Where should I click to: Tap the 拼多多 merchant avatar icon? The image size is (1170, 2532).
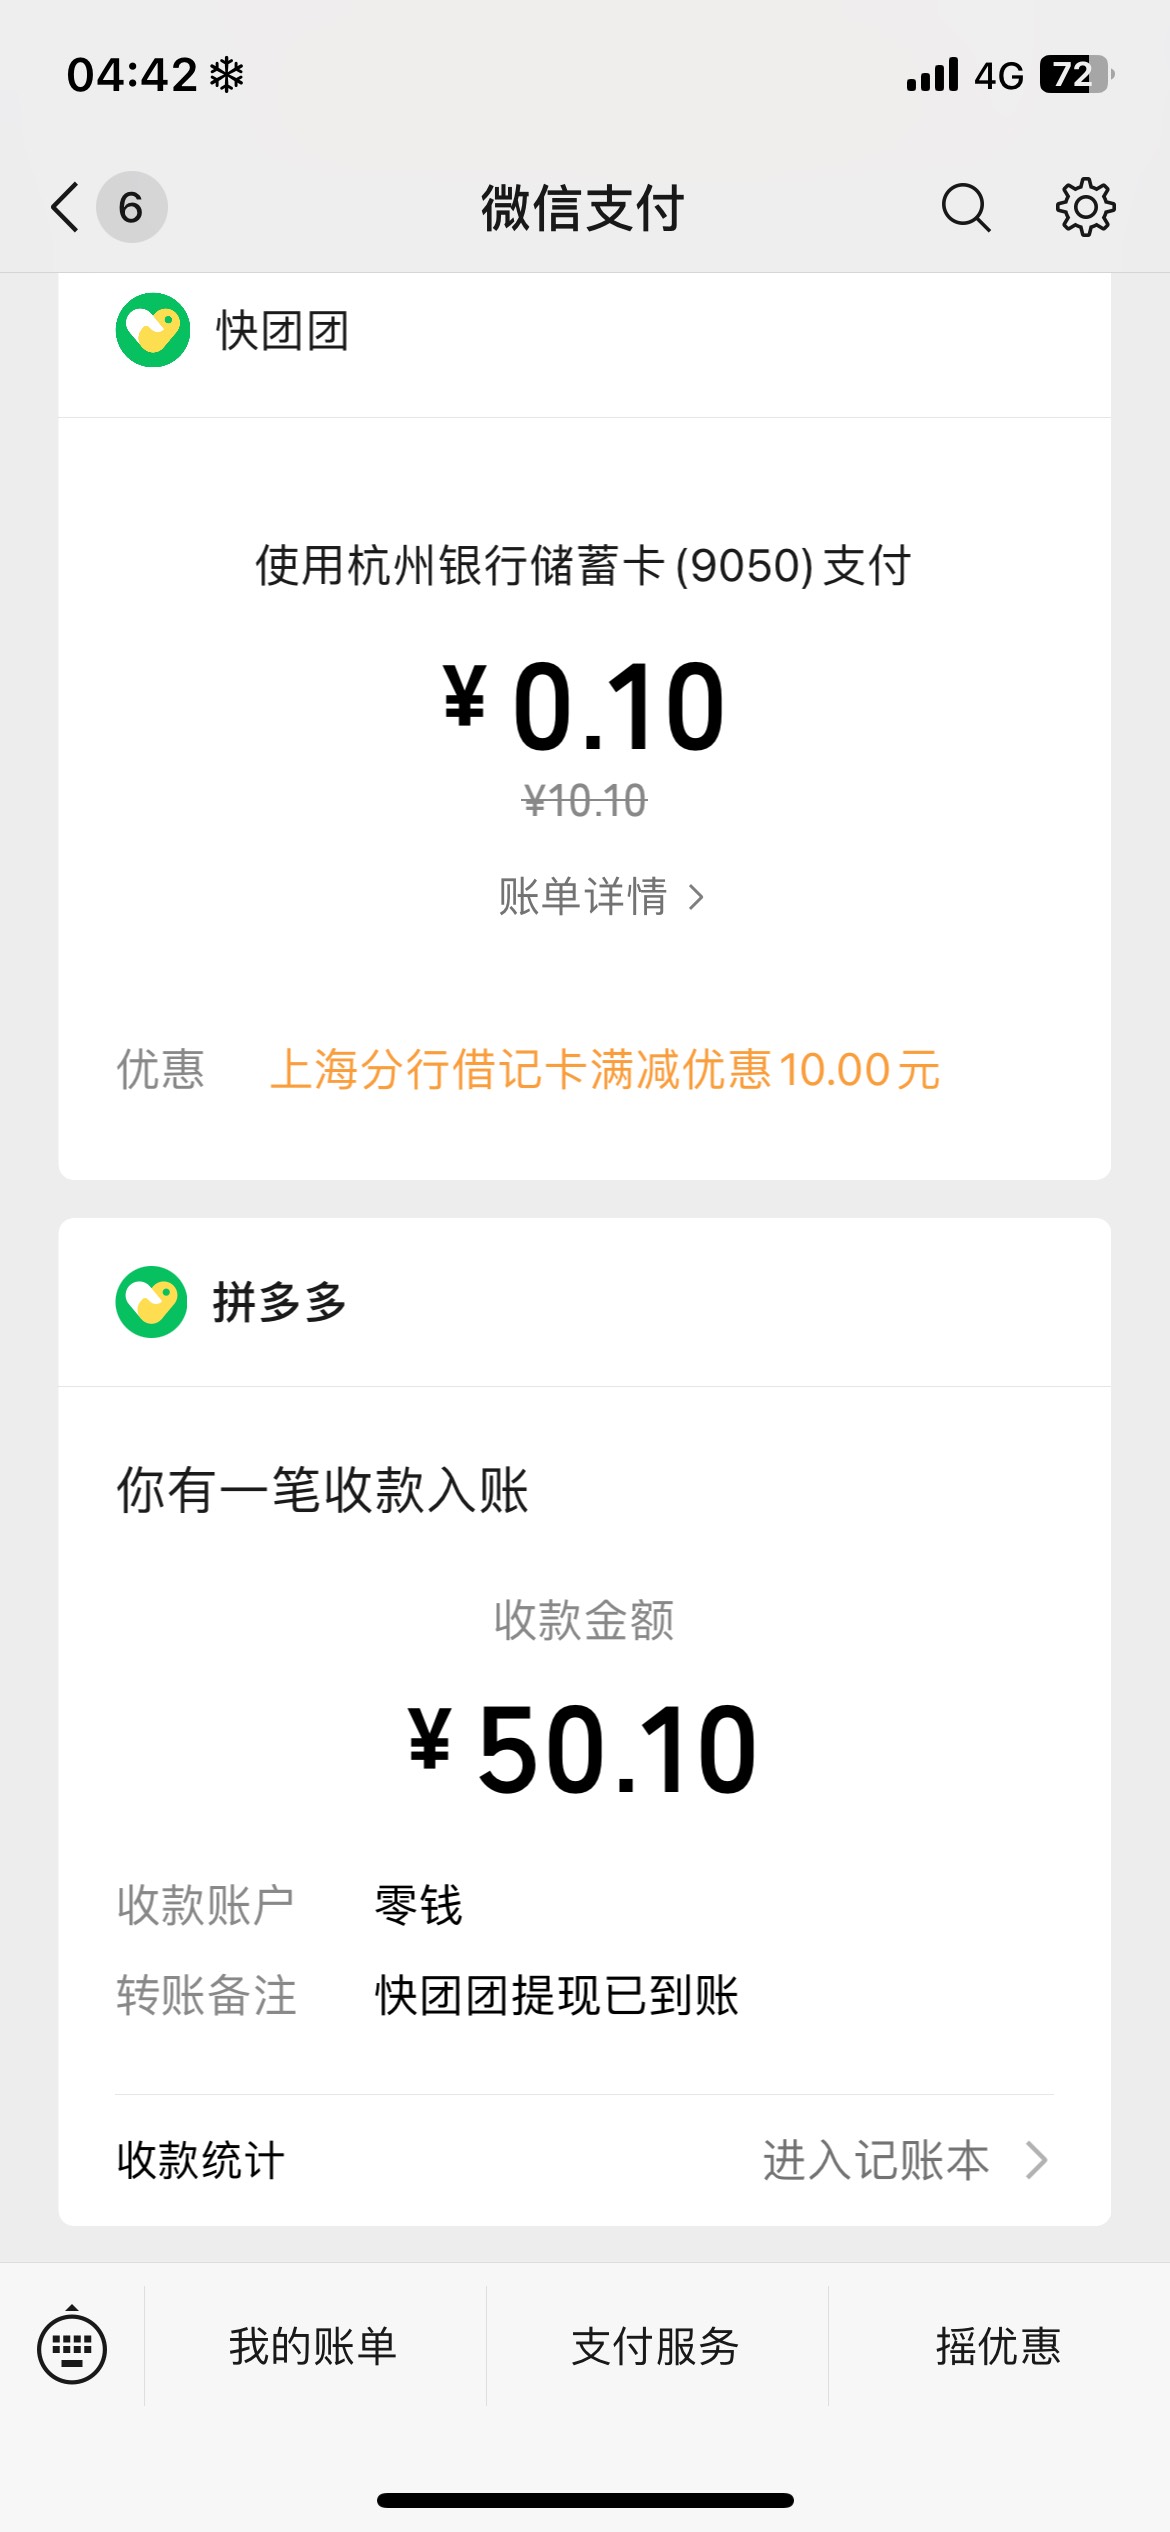(x=152, y=1302)
